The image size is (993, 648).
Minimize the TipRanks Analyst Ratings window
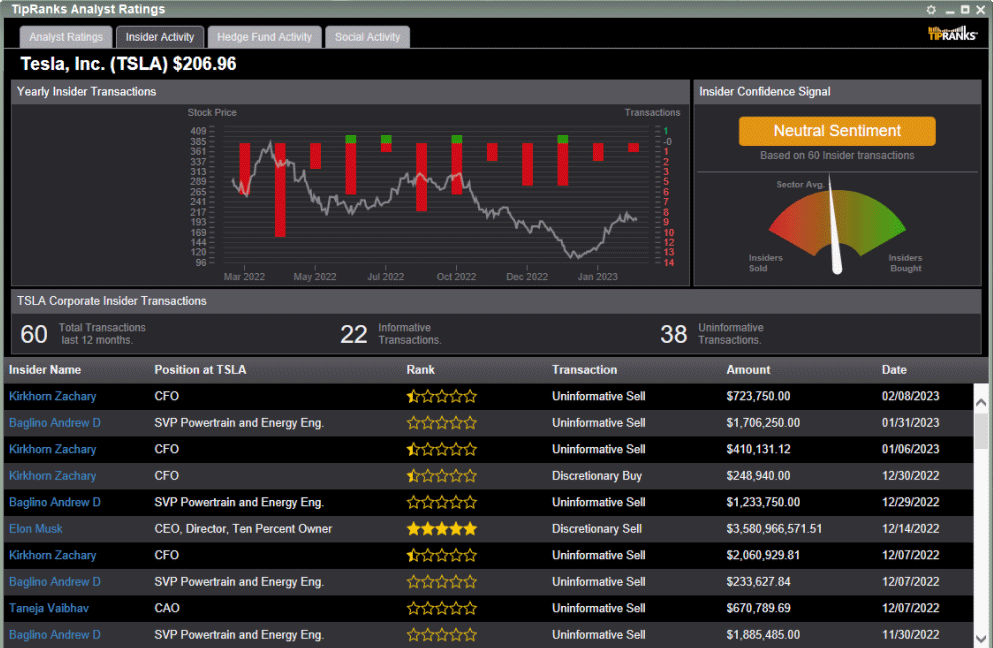tap(949, 9)
